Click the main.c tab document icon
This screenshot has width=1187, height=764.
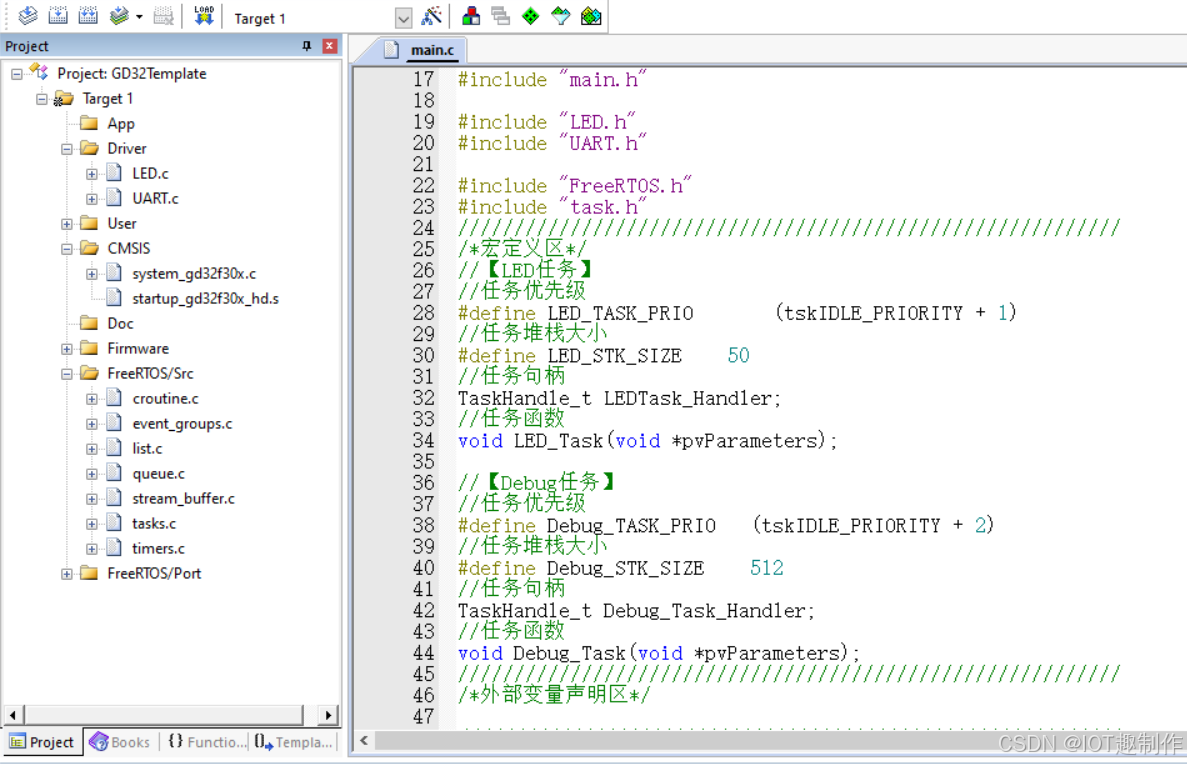[391, 50]
